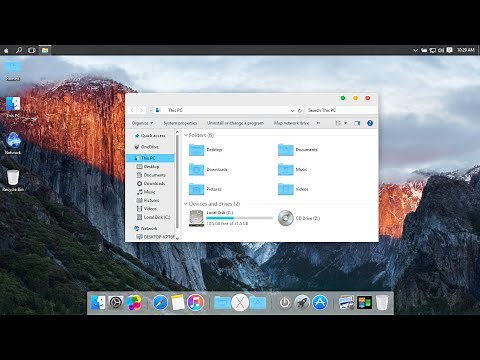Select the Pictures folder in content area
Screen dimensions: 480x360
[205, 189]
